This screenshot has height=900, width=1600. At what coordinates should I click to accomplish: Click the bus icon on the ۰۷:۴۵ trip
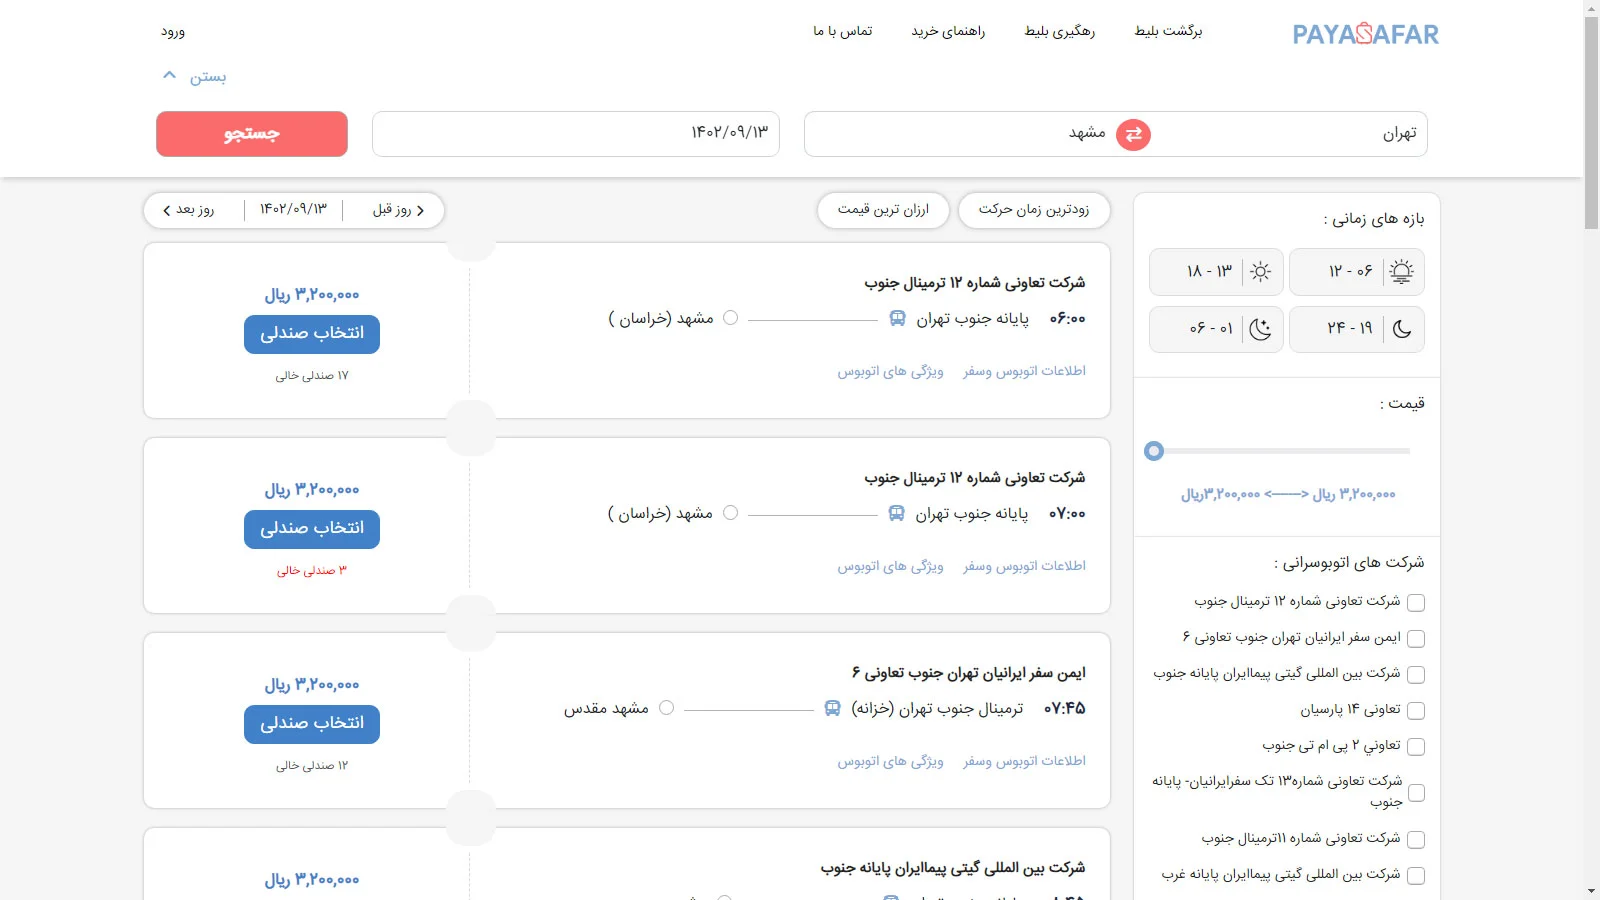coord(832,708)
